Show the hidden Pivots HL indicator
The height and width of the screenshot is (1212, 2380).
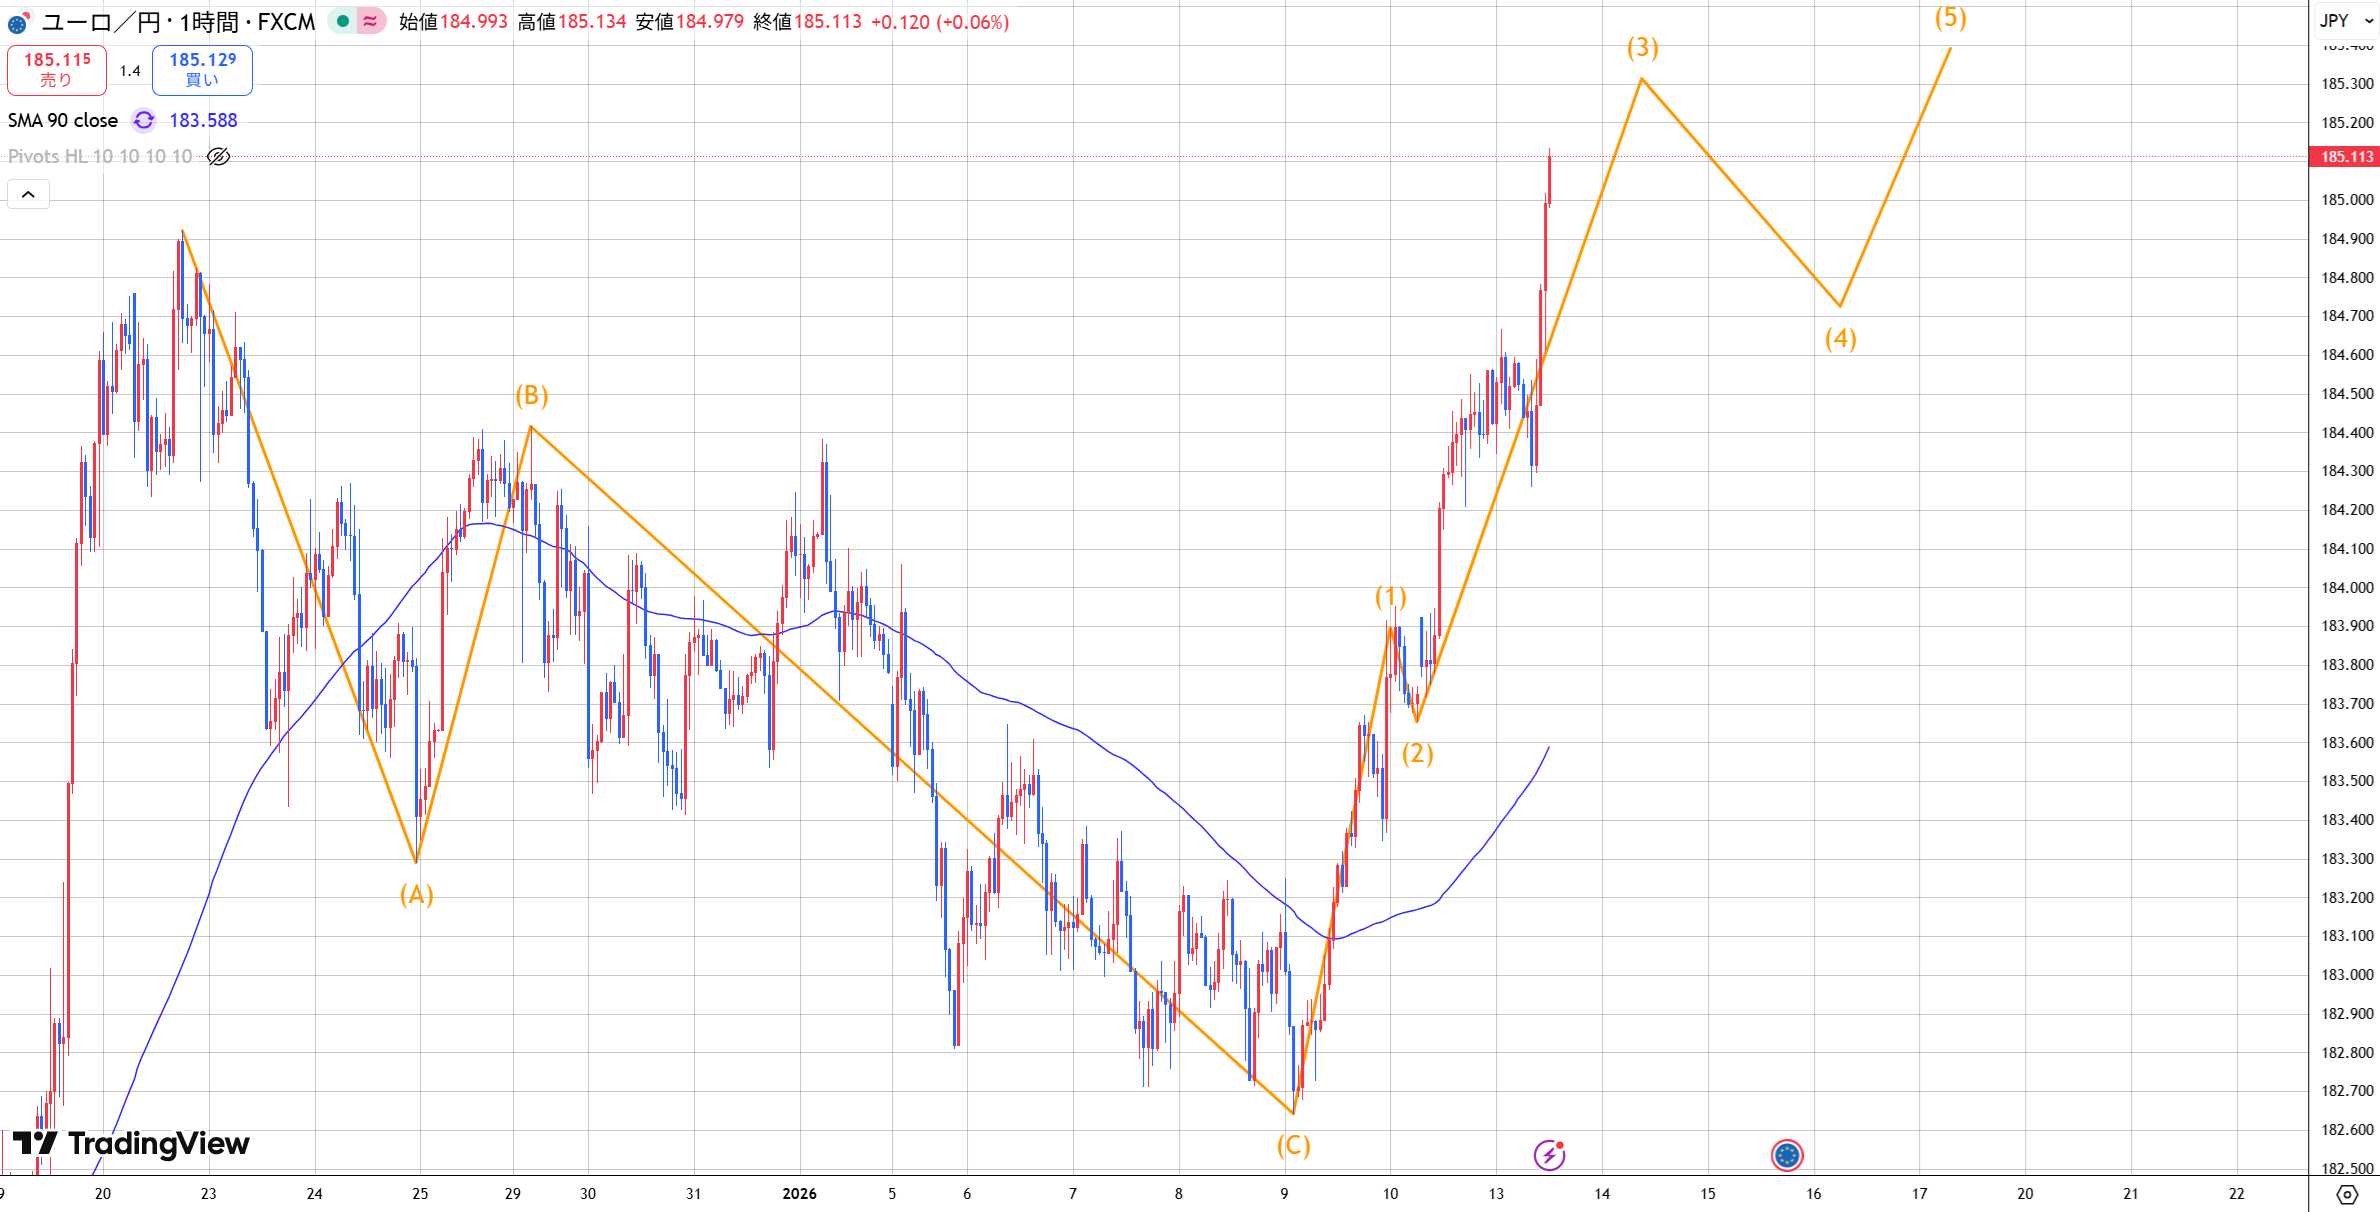click(218, 156)
